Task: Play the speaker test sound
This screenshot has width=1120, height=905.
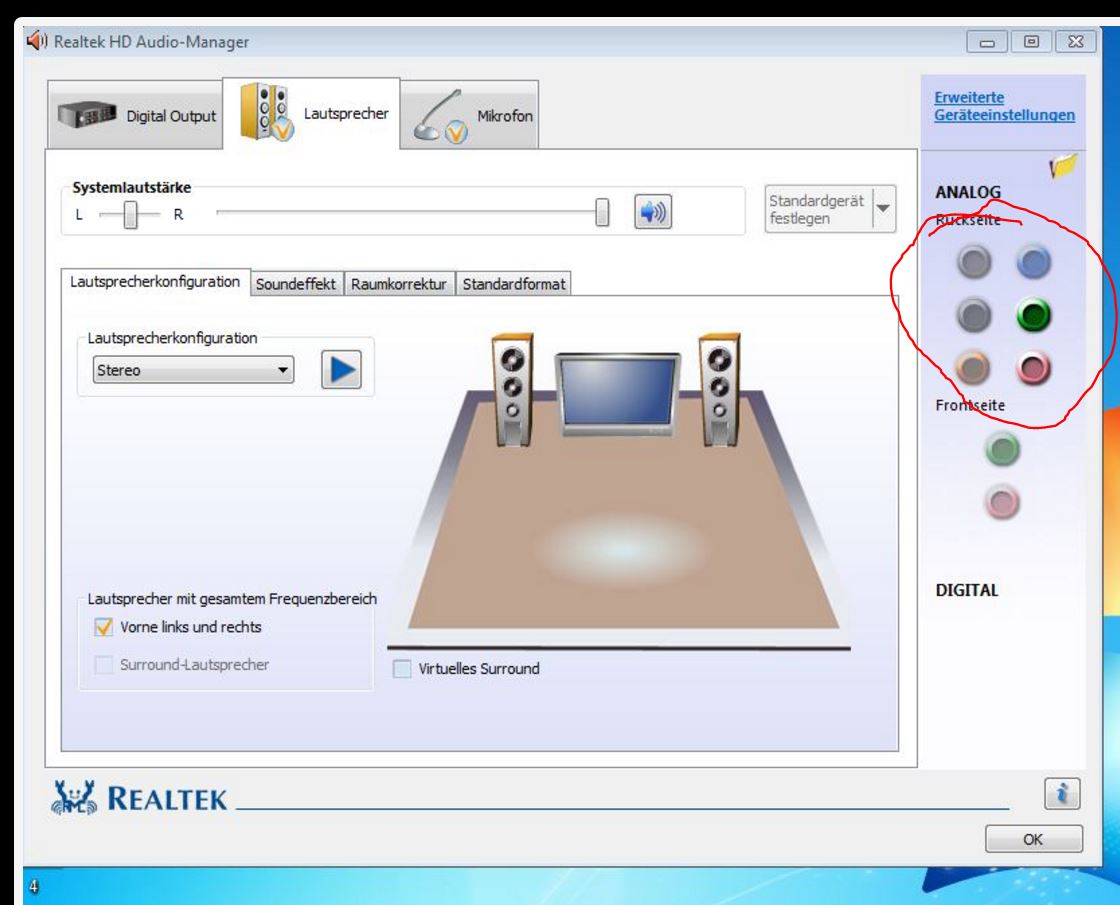Action: pos(341,370)
